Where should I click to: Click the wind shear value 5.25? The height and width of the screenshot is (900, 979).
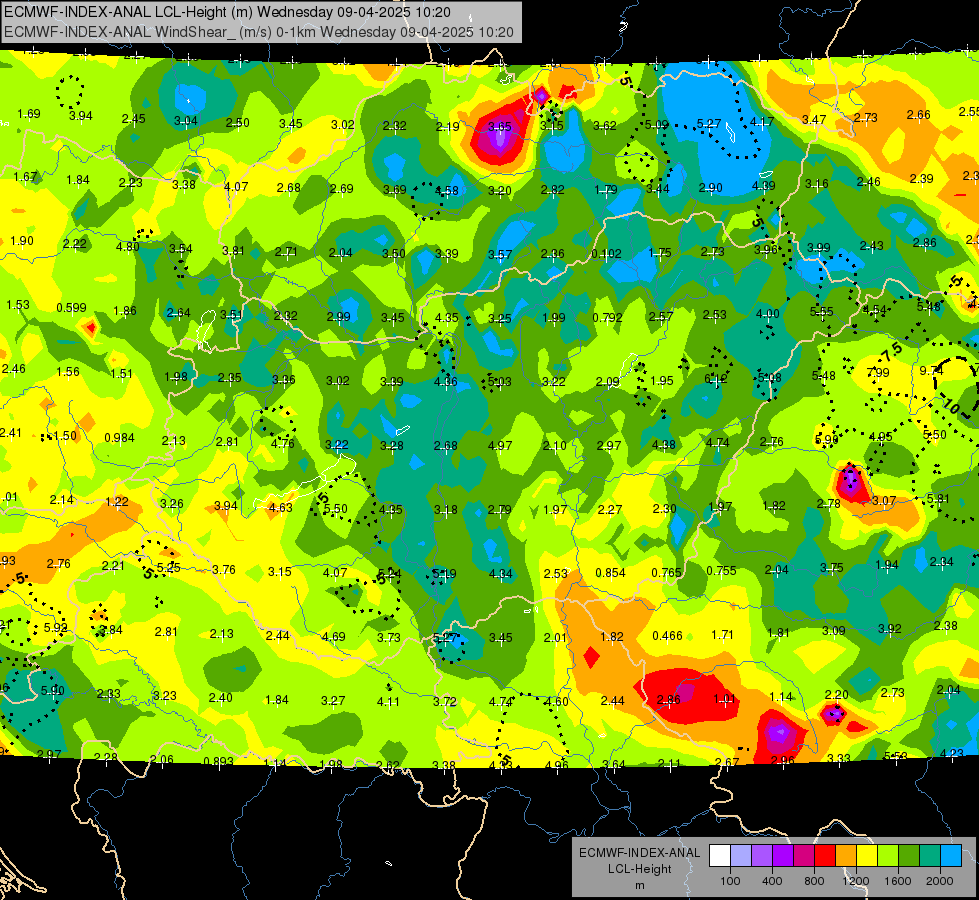[x=169, y=568]
